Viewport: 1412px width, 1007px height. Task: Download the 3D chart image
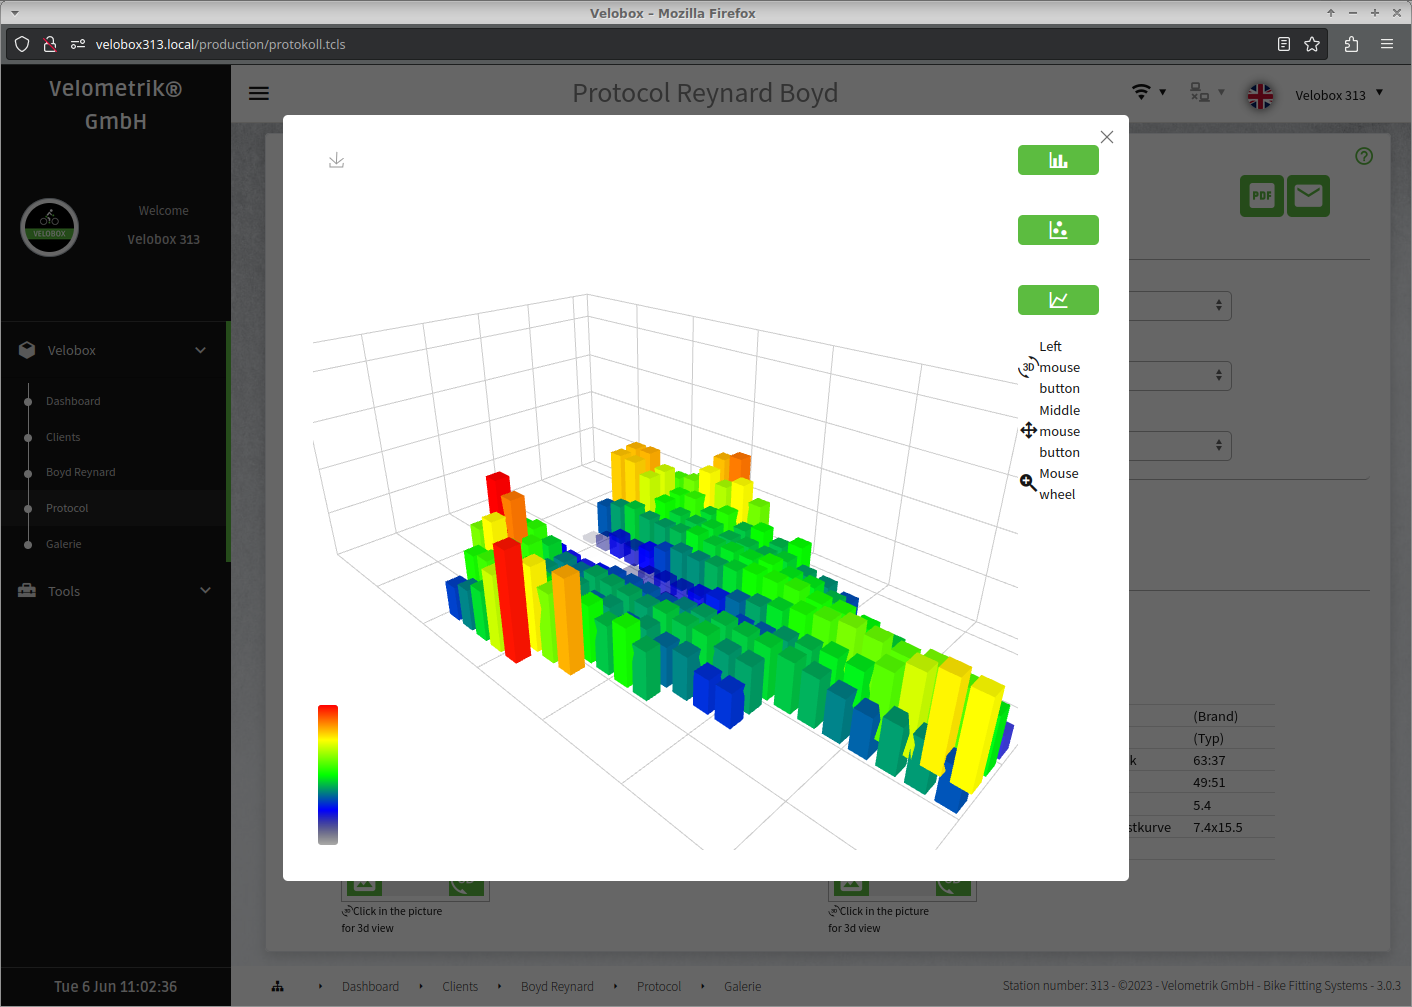click(x=337, y=160)
